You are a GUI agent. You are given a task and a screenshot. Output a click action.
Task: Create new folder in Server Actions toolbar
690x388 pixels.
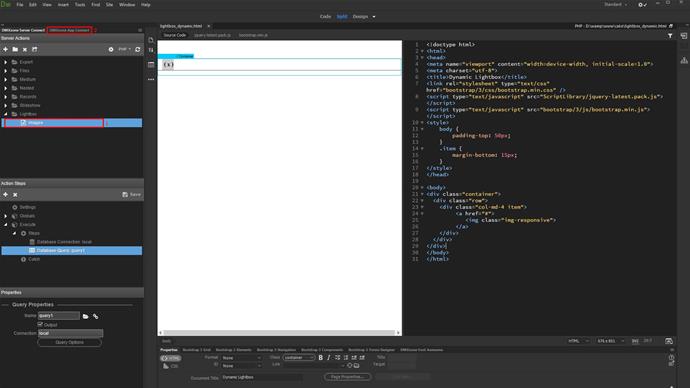[x=15, y=49]
